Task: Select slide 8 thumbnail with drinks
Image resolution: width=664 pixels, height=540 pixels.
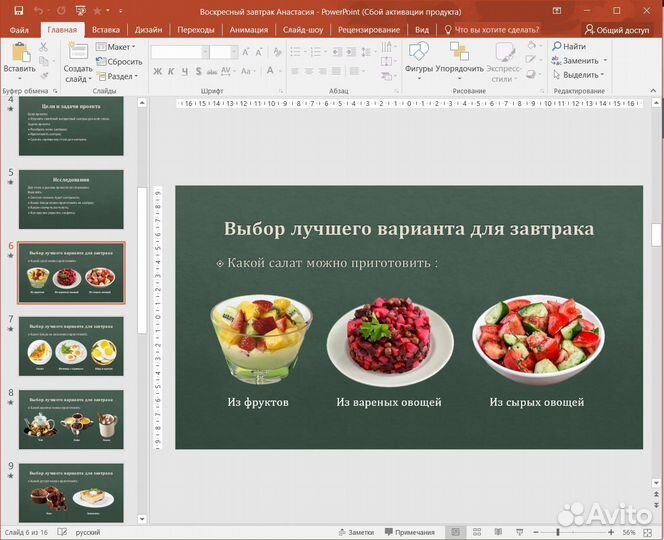Action: (71, 419)
